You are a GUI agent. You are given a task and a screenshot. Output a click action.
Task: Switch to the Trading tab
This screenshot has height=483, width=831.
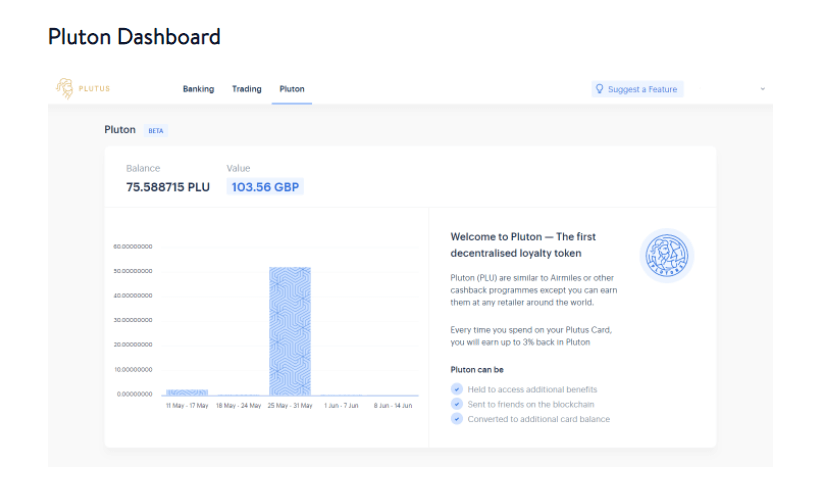pyautogui.click(x=246, y=89)
